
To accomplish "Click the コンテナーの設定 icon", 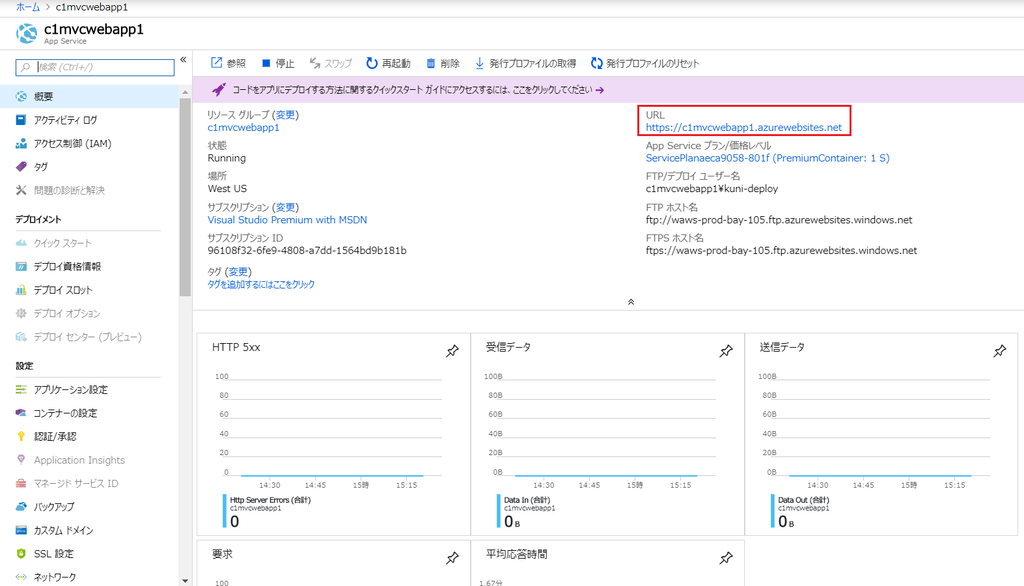I will click(x=21, y=413).
